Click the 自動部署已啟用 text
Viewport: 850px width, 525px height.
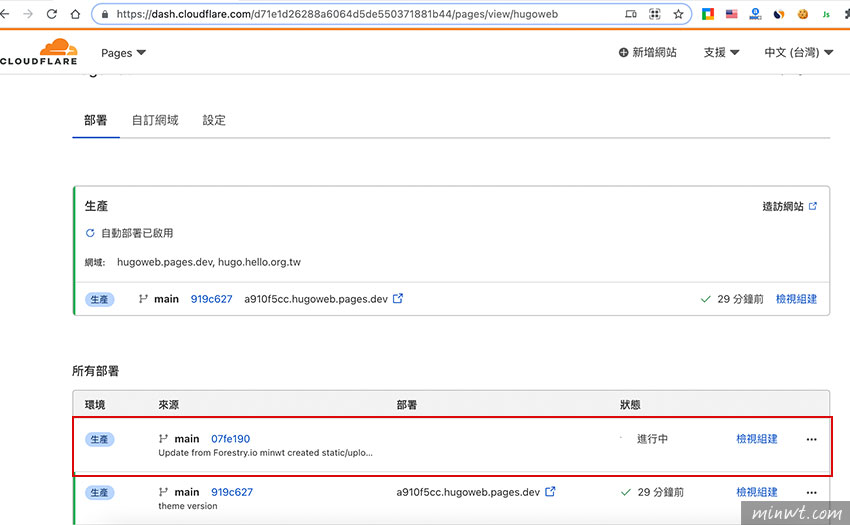[137, 233]
